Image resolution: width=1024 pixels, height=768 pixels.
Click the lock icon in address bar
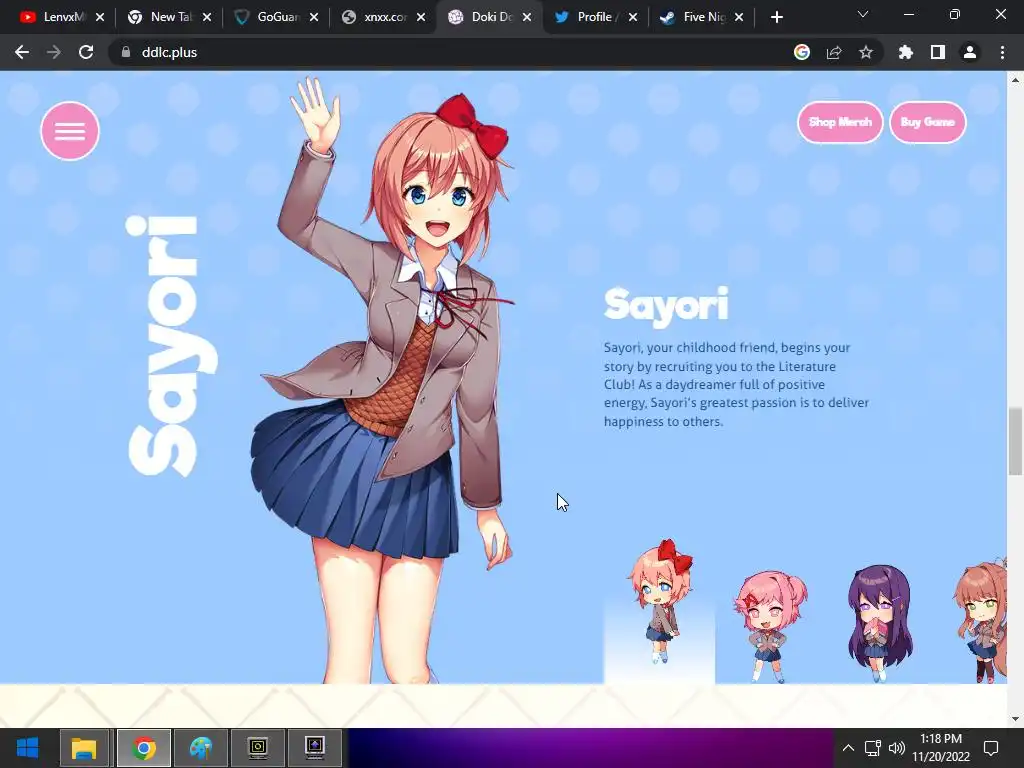coord(126,52)
